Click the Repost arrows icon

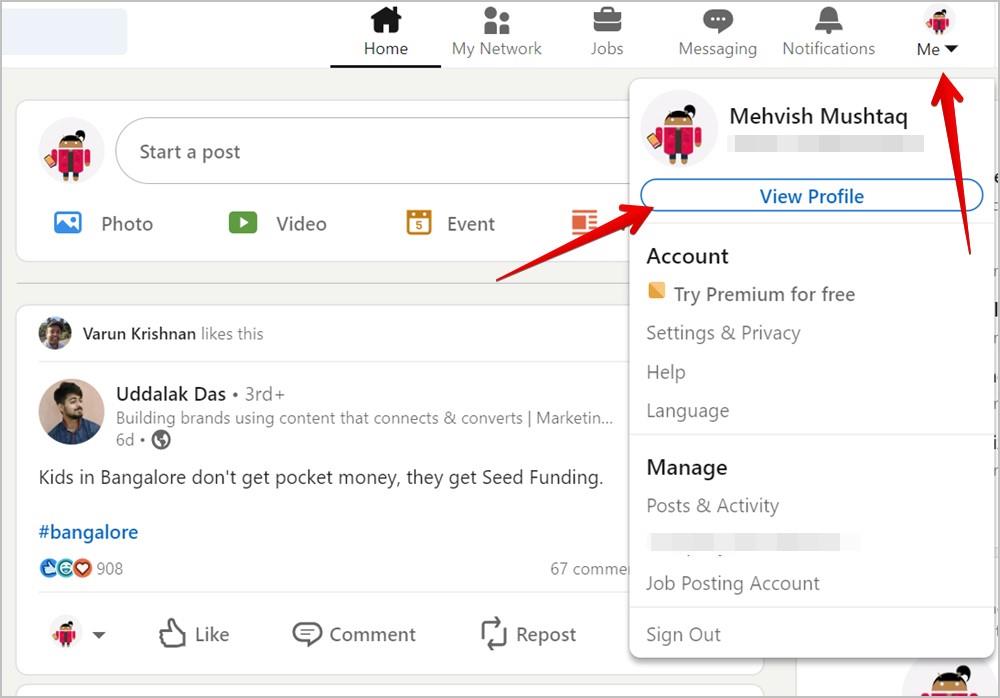pyautogui.click(x=493, y=634)
